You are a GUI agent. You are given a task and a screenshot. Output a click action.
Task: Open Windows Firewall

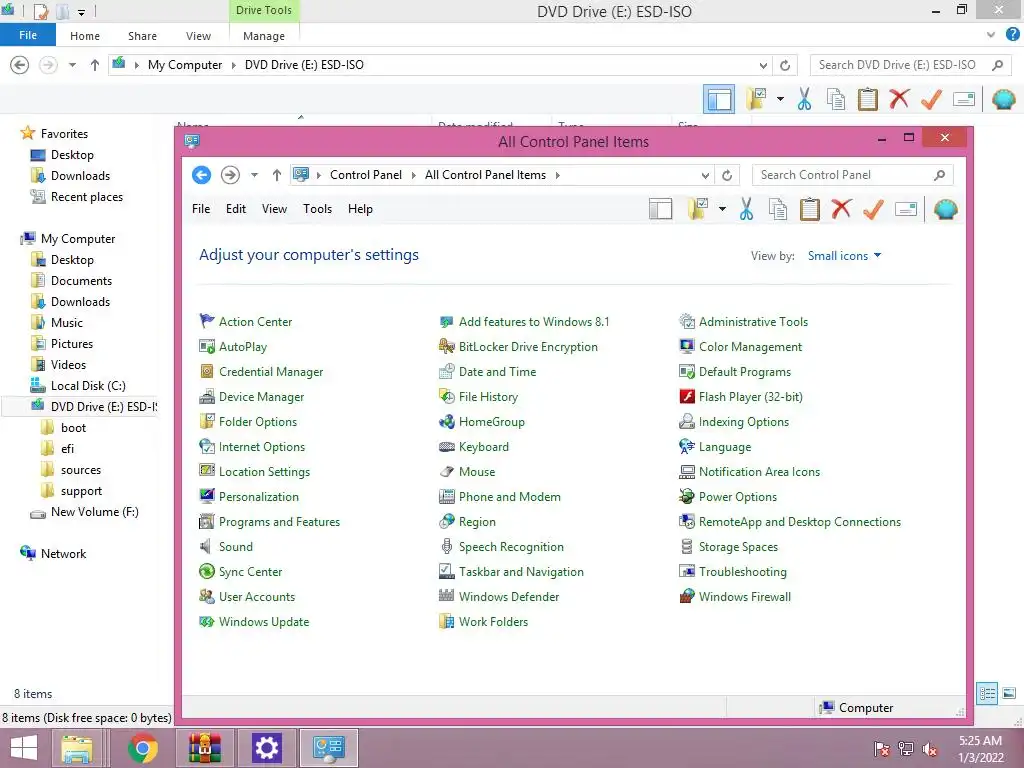click(x=744, y=597)
